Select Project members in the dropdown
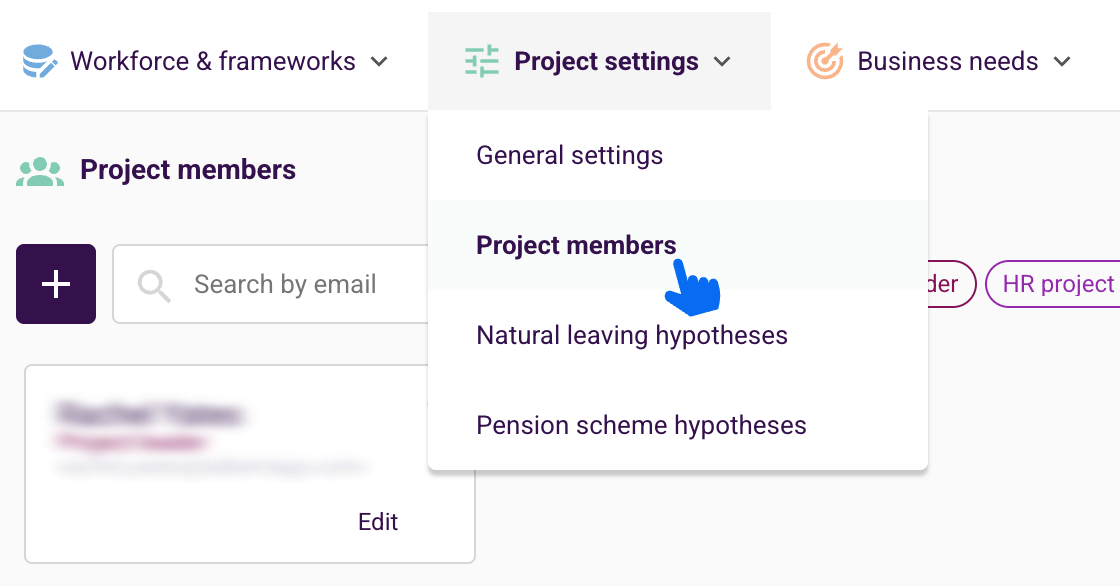 [x=576, y=245]
